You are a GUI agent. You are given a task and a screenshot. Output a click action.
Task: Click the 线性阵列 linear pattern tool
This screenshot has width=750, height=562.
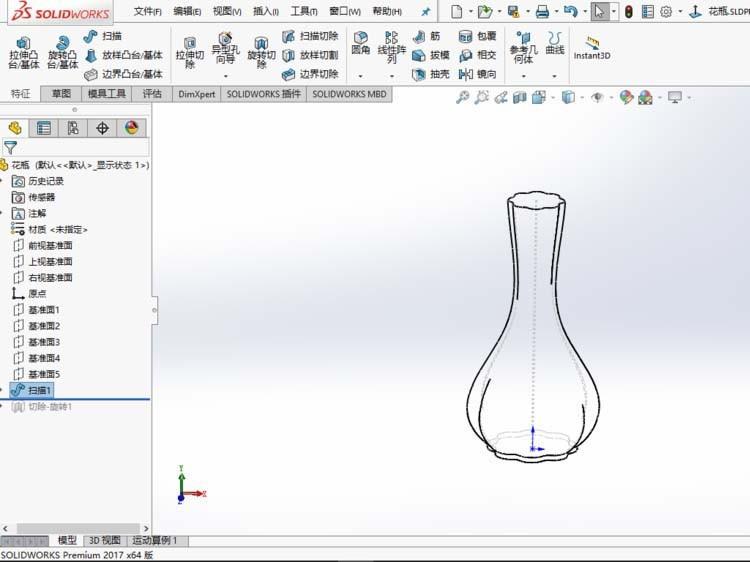coord(392,47)
